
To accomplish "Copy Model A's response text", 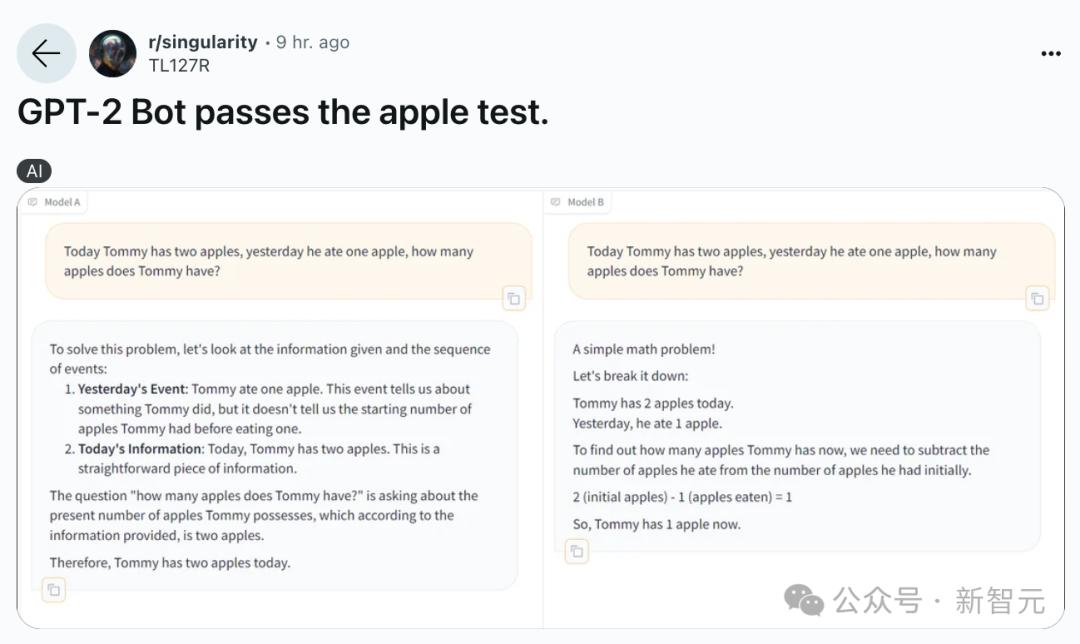I will [54, 590].
